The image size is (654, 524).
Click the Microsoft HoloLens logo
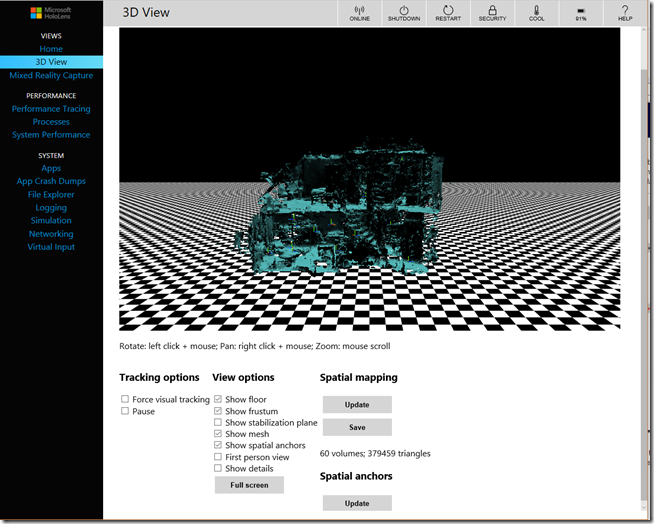(51, 13)
